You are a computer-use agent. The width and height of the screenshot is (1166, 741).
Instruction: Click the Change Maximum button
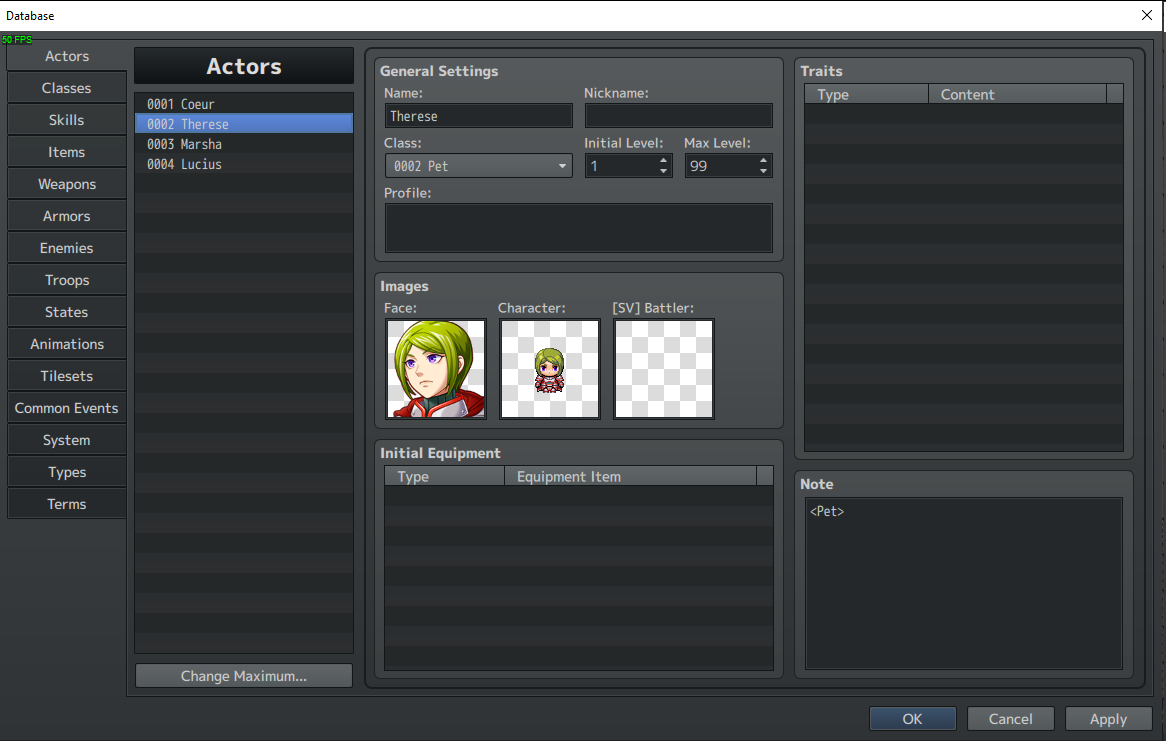244,676
